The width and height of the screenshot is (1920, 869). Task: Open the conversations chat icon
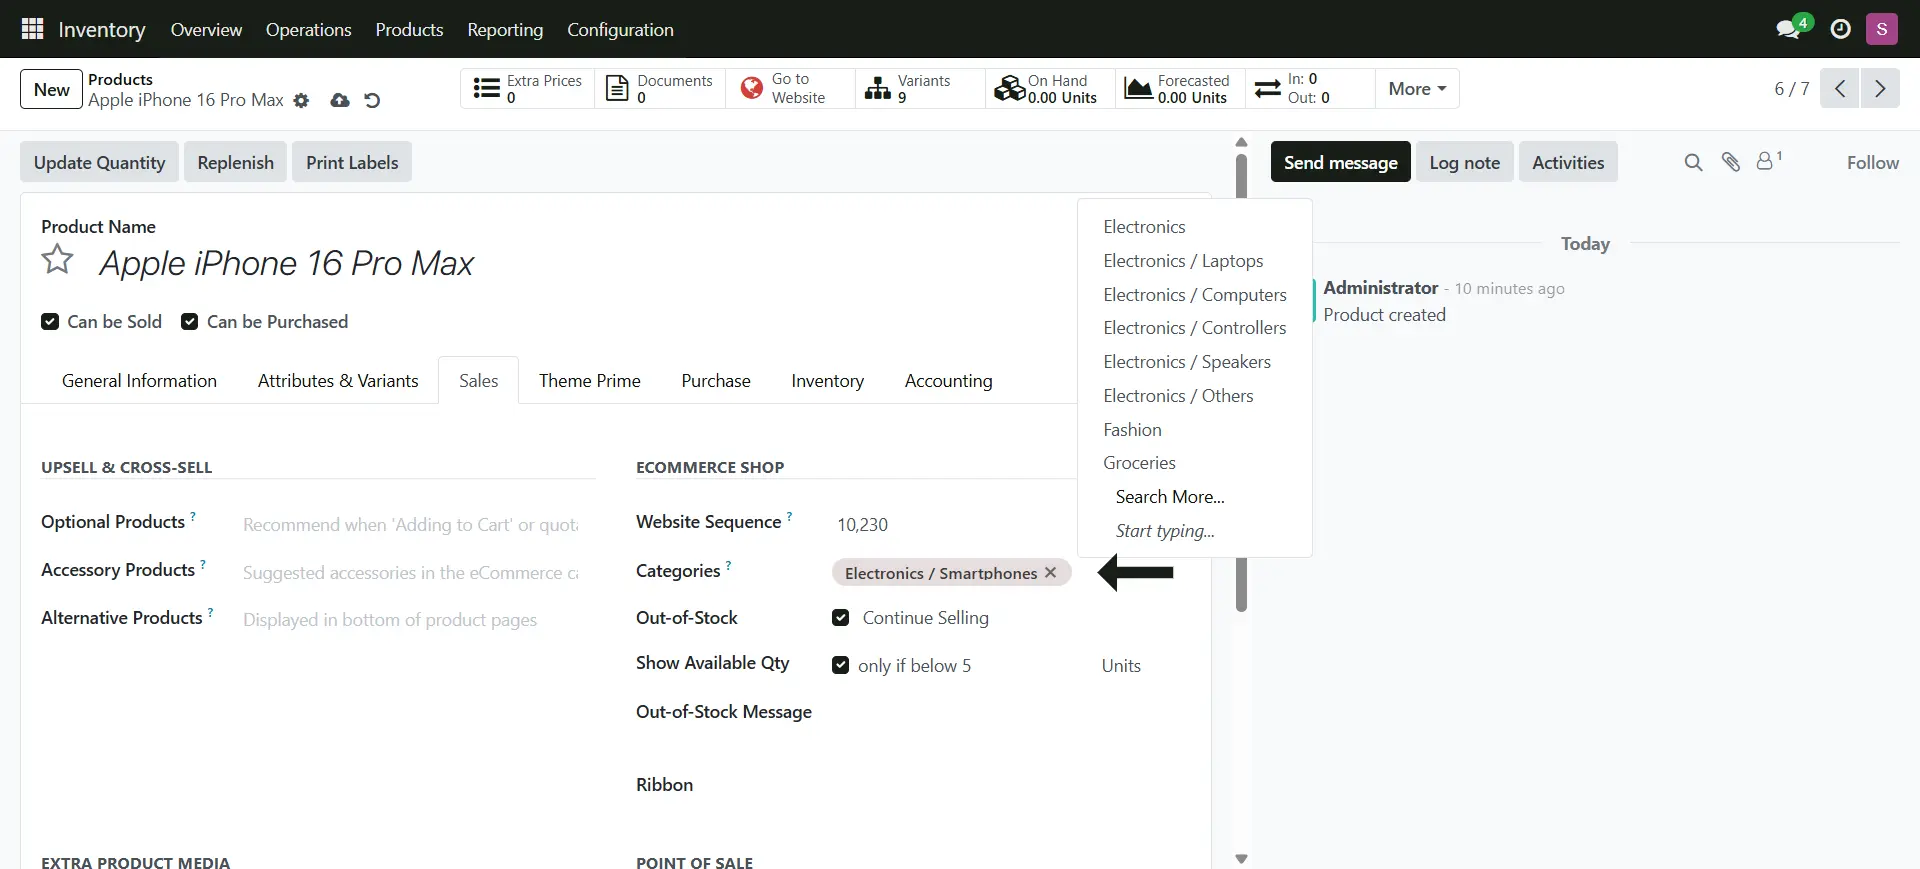(x=1788, y=29)
